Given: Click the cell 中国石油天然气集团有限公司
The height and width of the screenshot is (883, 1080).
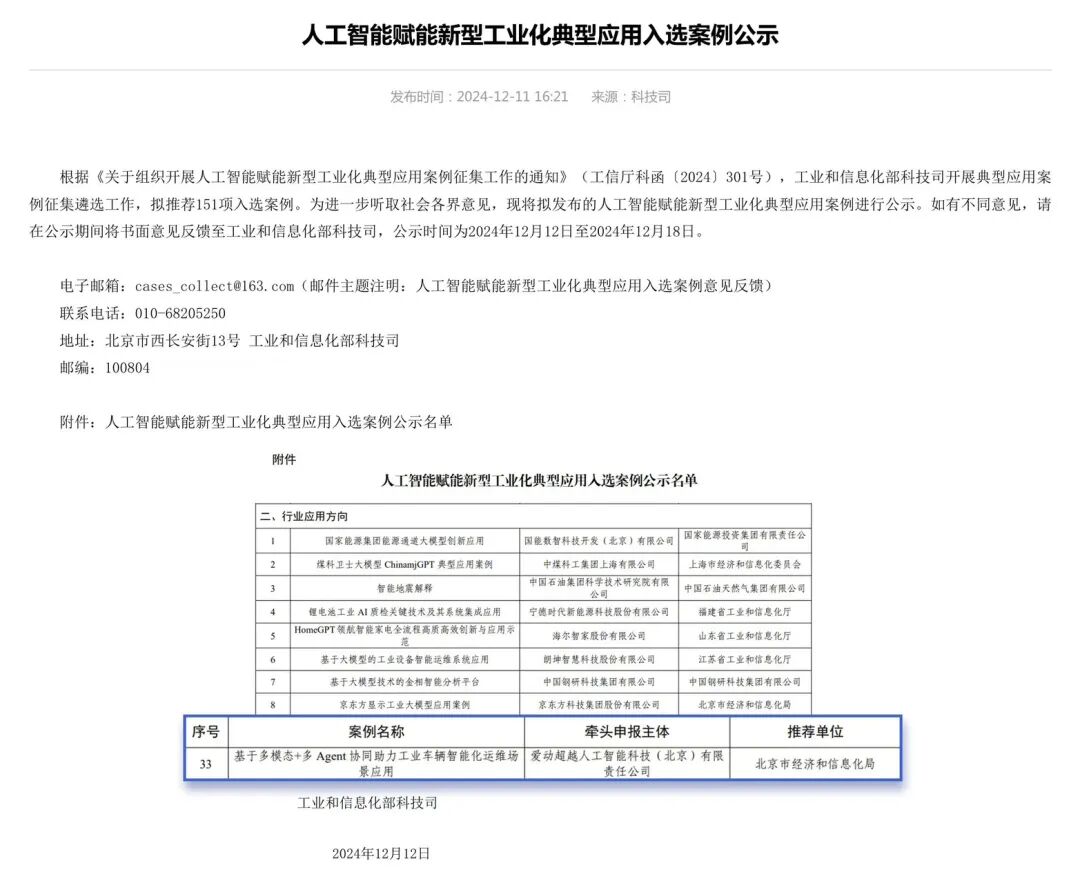Looking at the screenshot, I should point(745,588).
